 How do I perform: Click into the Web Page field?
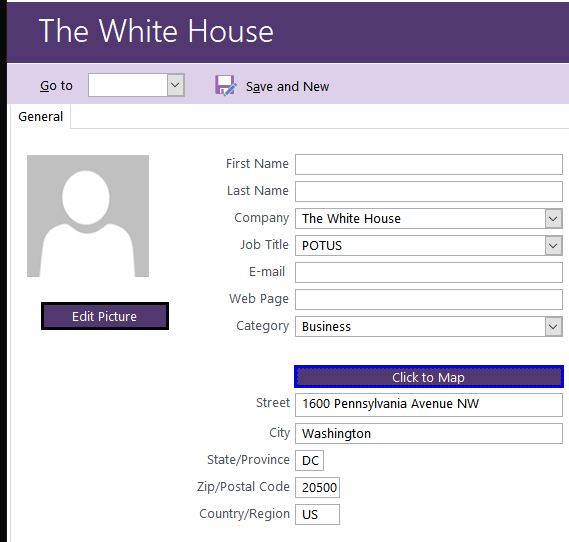[429, 299]
